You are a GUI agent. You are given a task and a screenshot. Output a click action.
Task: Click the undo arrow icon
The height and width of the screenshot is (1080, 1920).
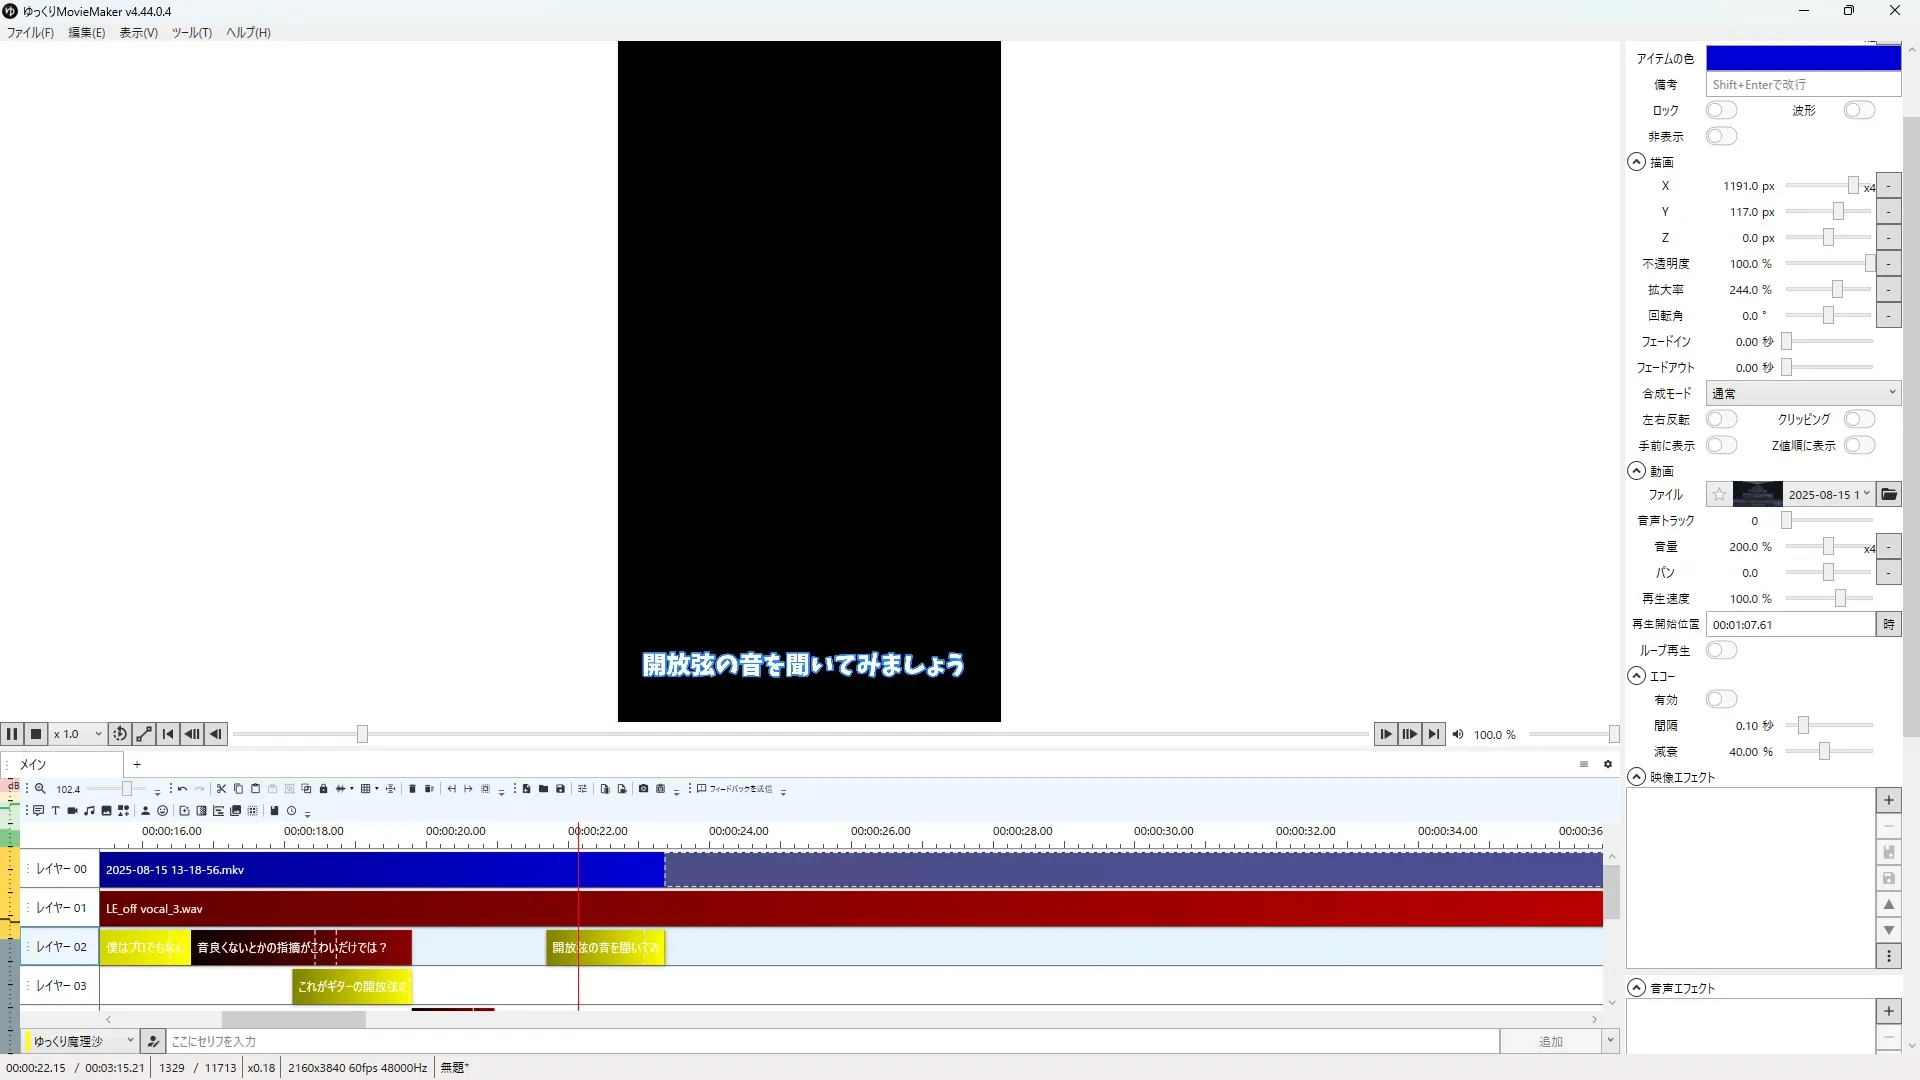(x=182, y=789)
